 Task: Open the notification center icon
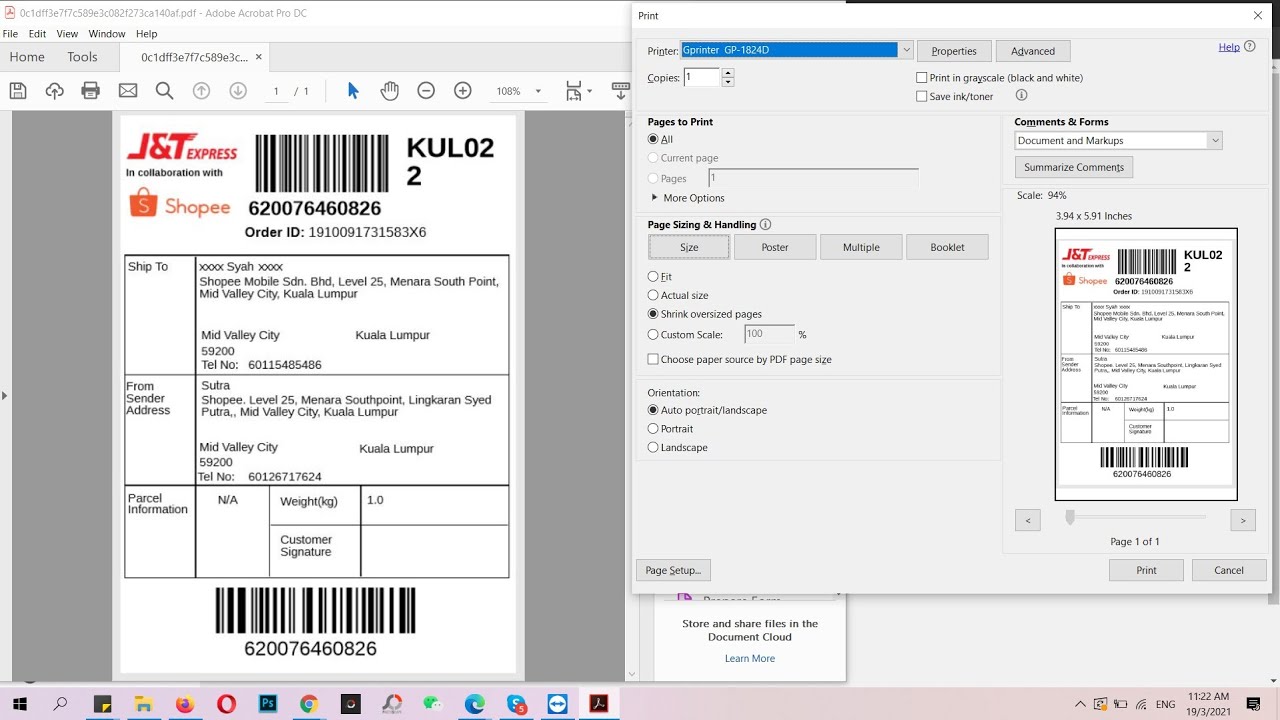pyautogui.click(x=1253, y=704)
